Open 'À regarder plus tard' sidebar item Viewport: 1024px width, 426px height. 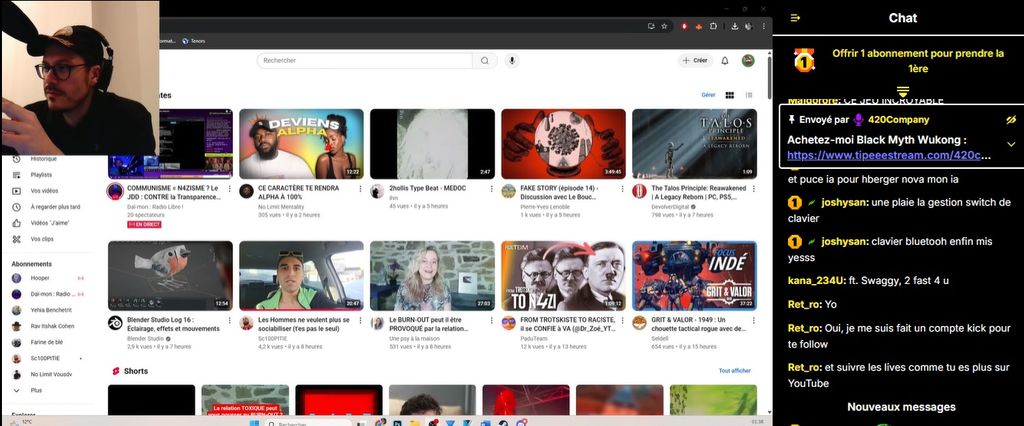pos(55,207)
